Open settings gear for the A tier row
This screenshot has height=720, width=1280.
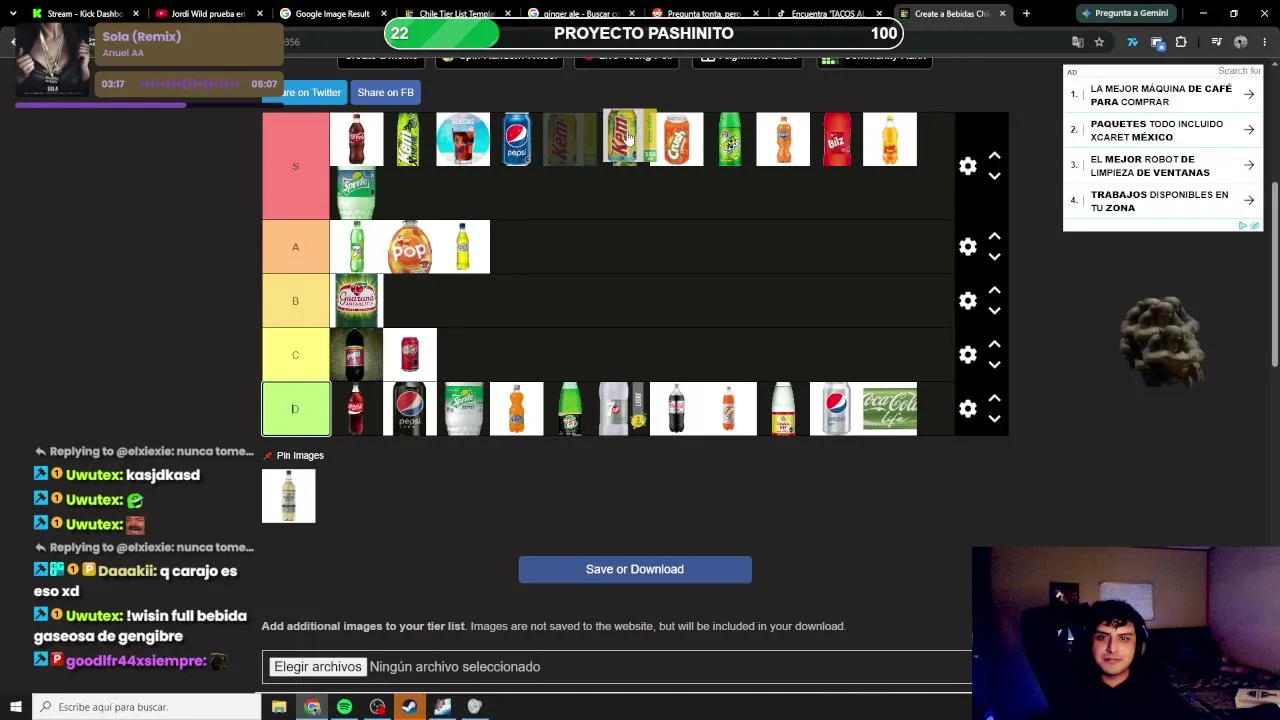[967, 247]
